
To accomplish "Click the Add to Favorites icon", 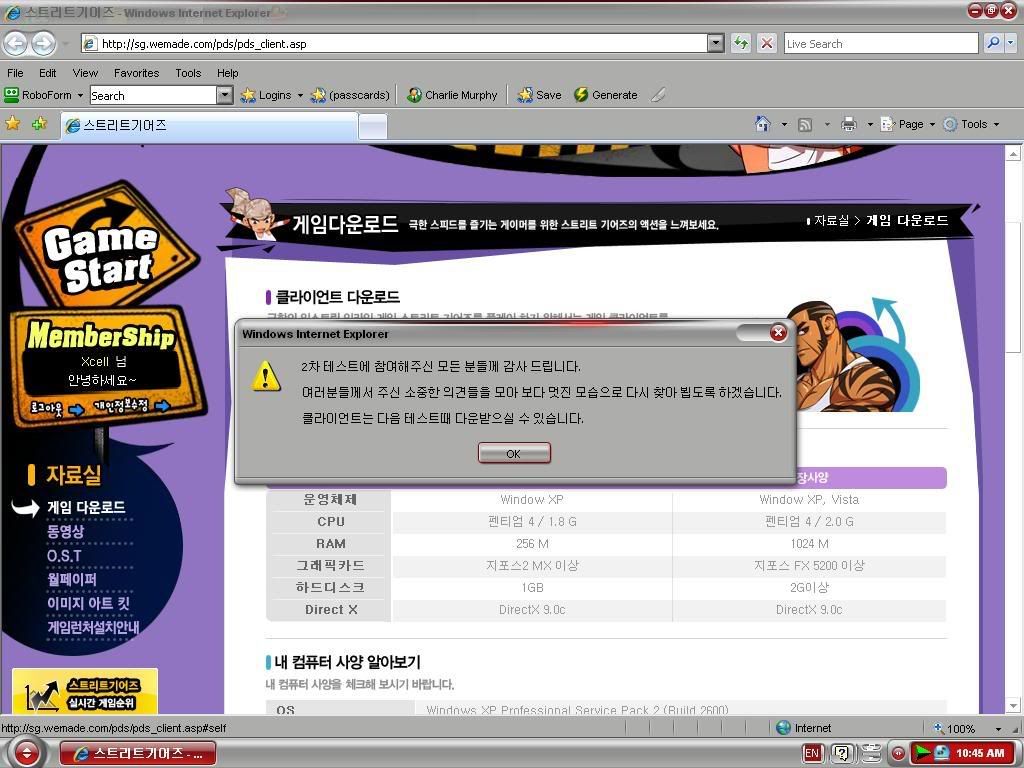I will [39, 124].
